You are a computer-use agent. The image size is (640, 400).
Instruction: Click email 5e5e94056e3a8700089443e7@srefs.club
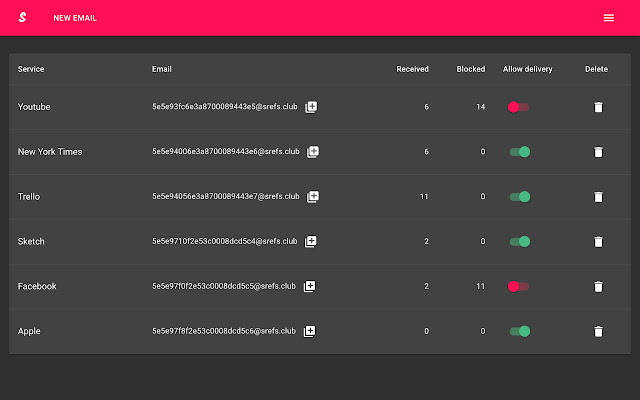coord(226,196)
